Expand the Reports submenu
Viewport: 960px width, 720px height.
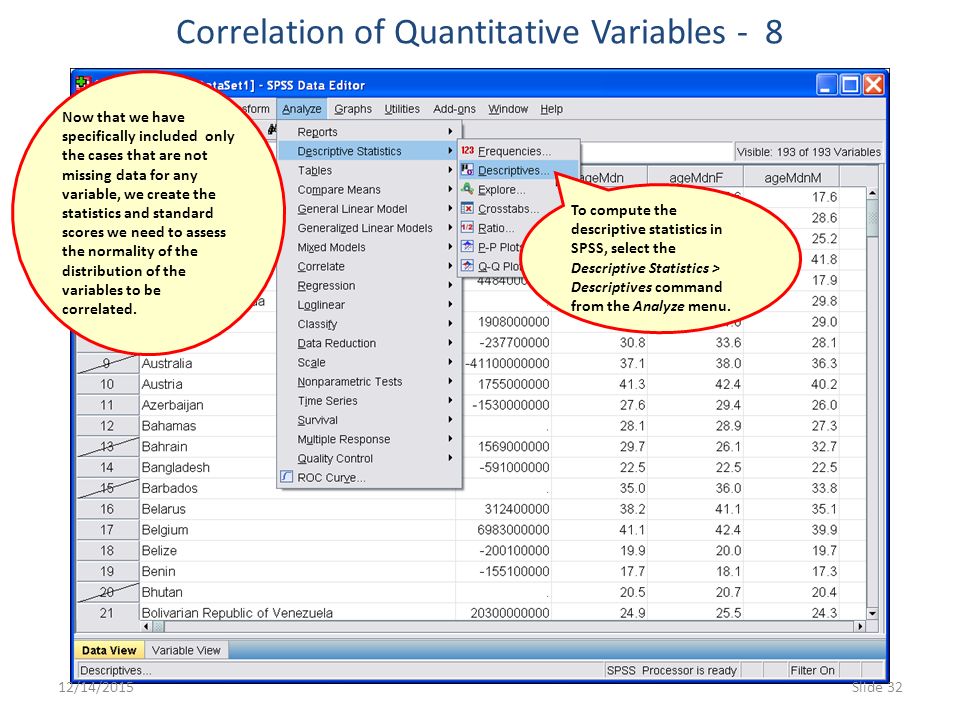coord(369,132)
